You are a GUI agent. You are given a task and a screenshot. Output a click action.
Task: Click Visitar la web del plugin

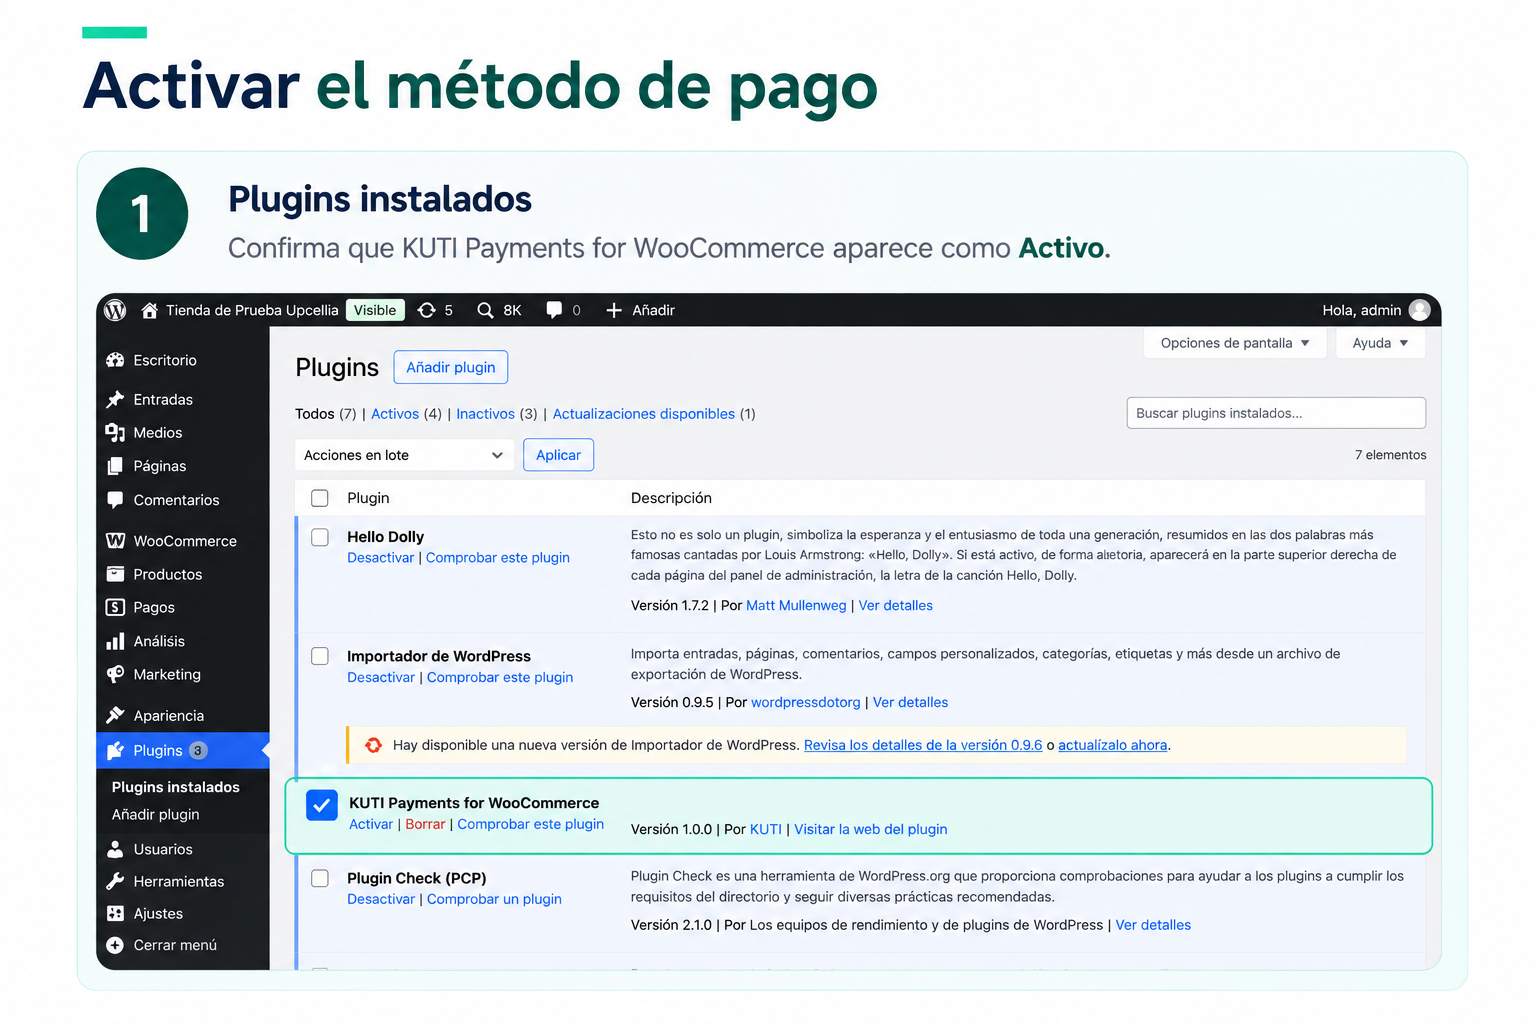click(871, 829)
